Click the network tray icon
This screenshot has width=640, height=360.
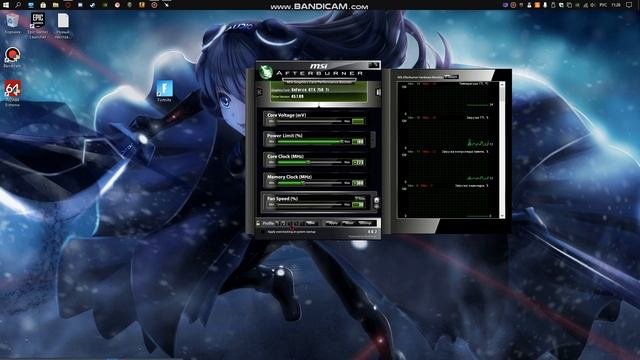(x=586, y=5)
